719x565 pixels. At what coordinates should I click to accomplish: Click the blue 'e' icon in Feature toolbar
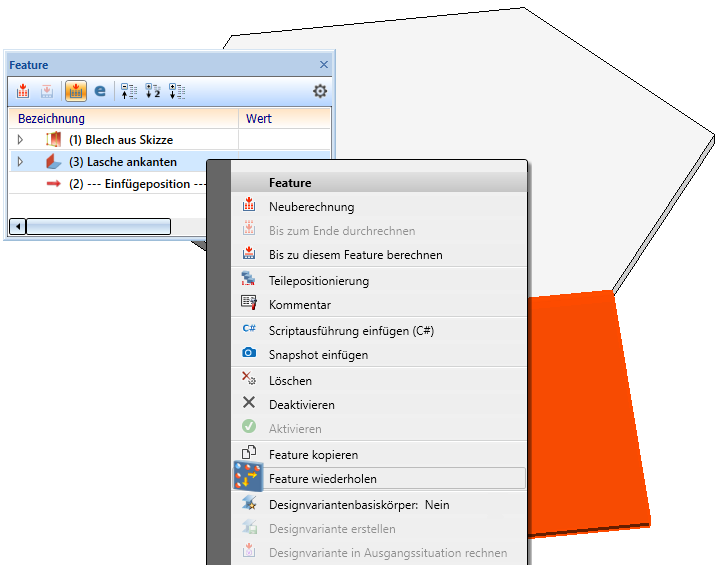tap(100, 91)
